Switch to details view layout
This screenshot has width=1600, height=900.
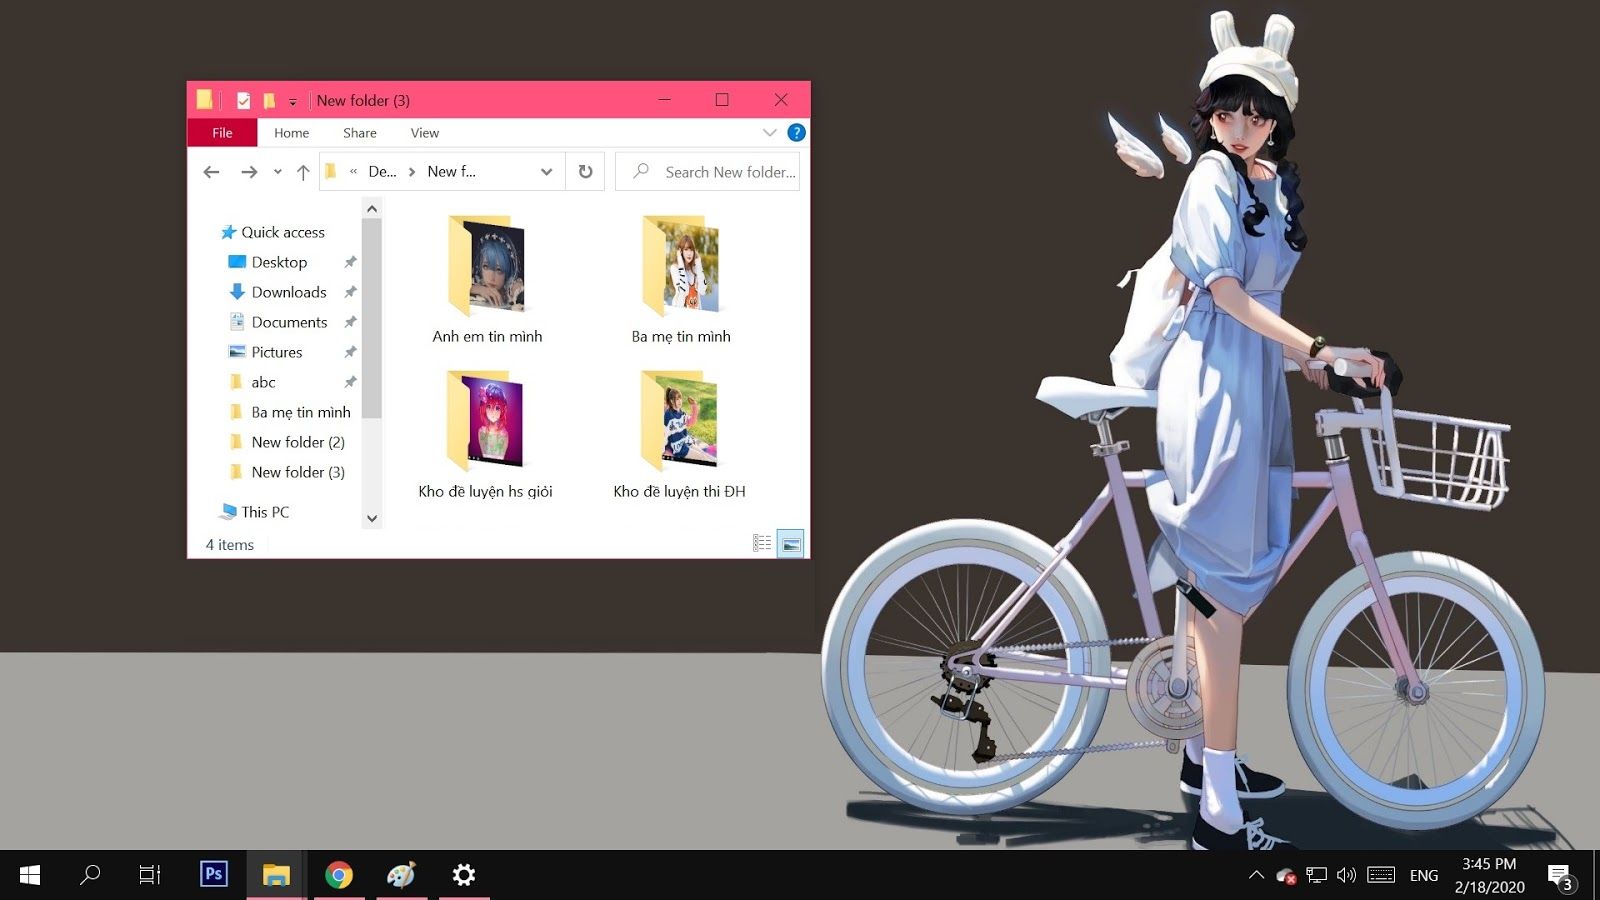[762, 543]
